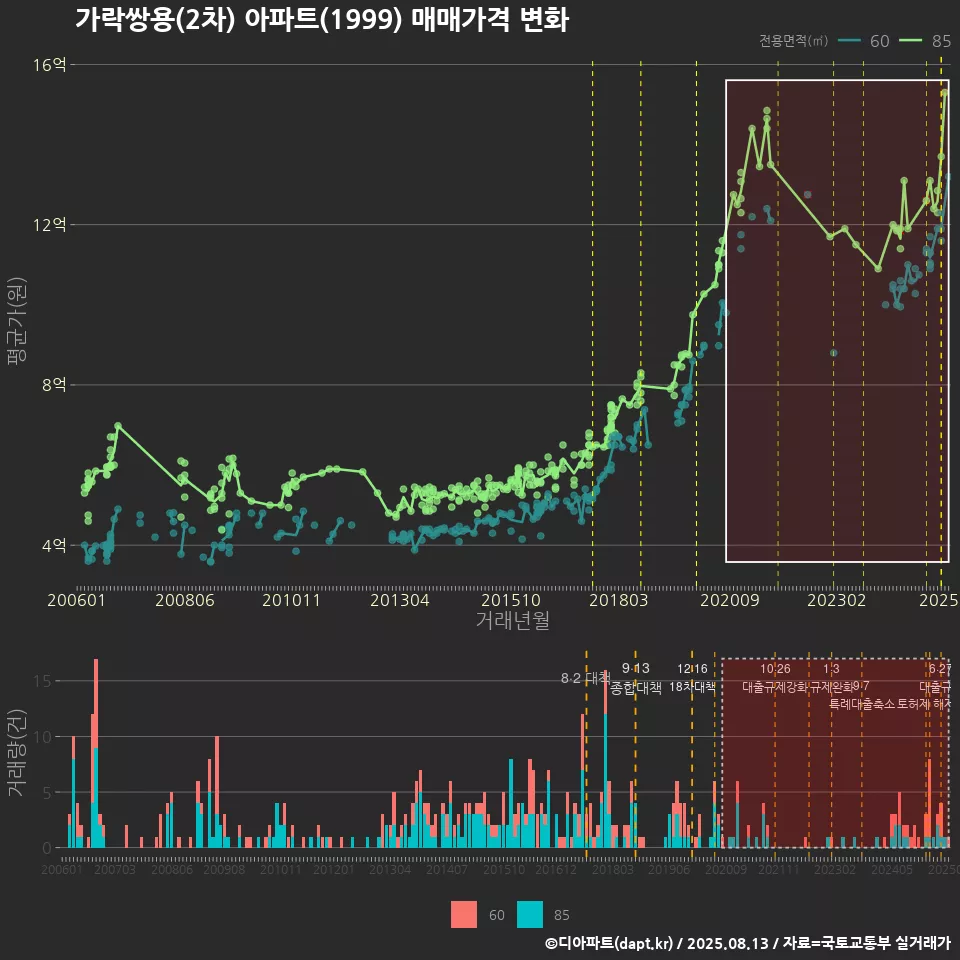Viewport: 960px width, 960px height.
Task: Click the highest green data point near 16억
Action: pos(945,92)
